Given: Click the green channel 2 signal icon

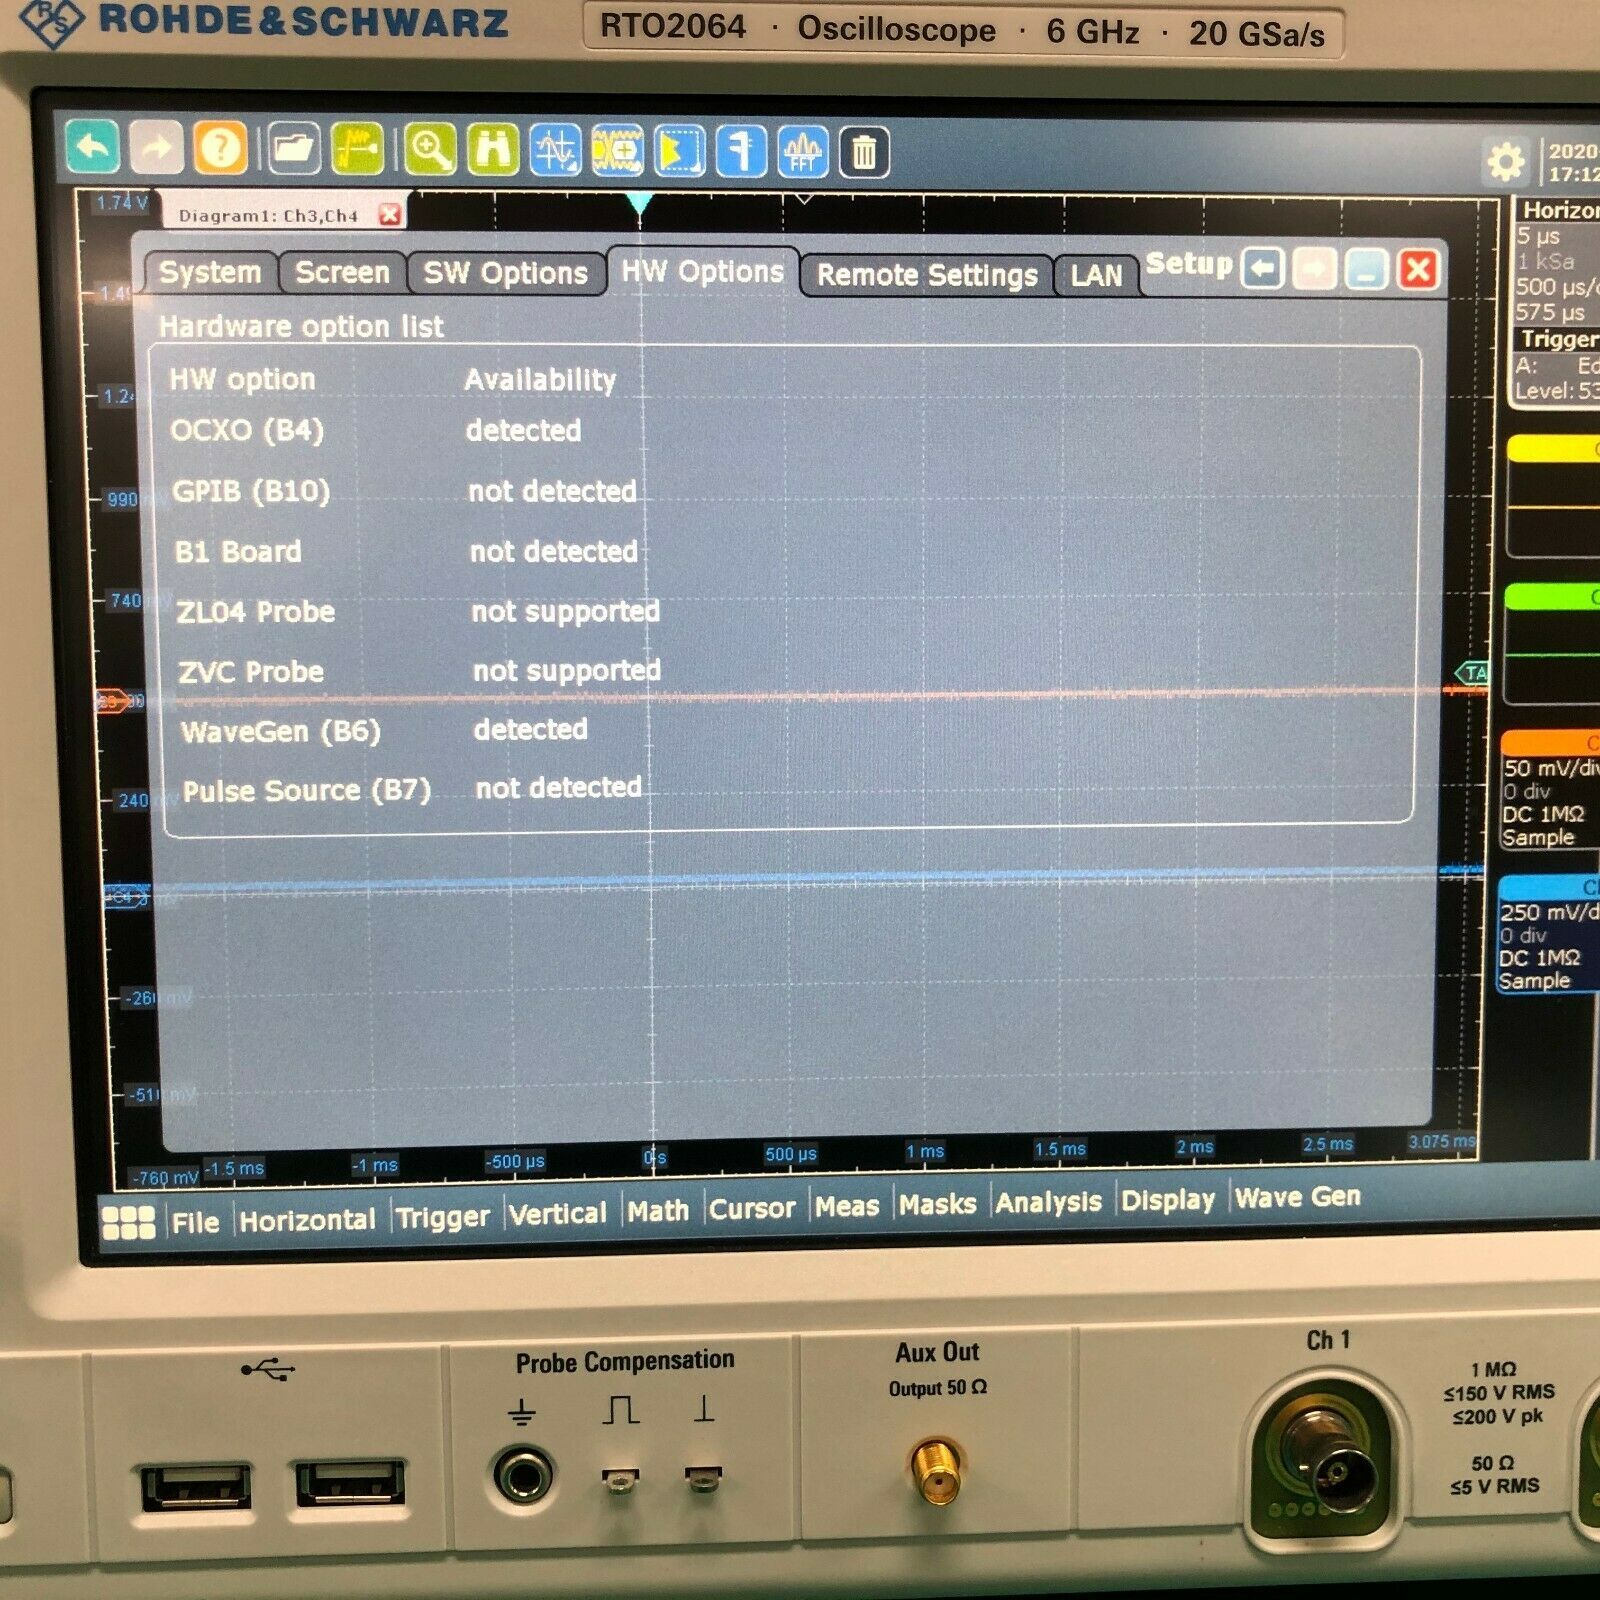Looking at the screenshot, I should pyautogui.click(x=1553, y=644).
